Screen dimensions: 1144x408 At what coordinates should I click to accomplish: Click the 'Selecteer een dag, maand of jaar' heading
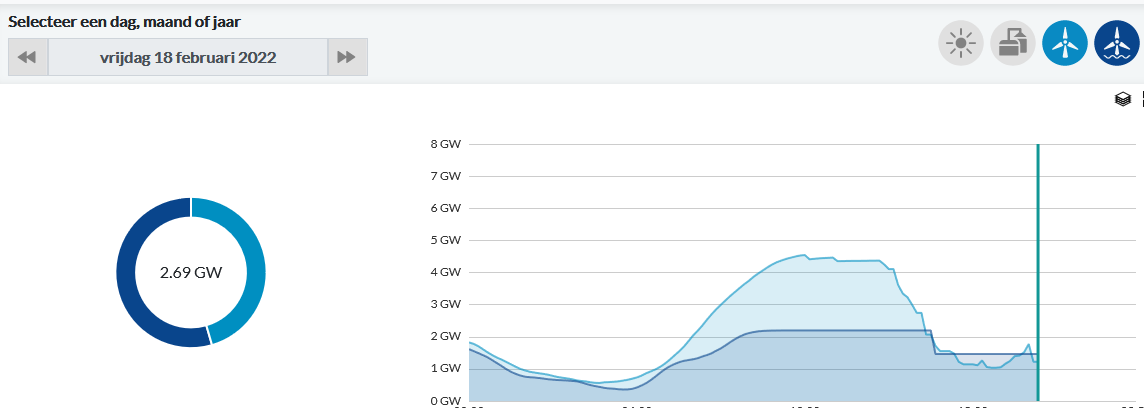(124, 20)
